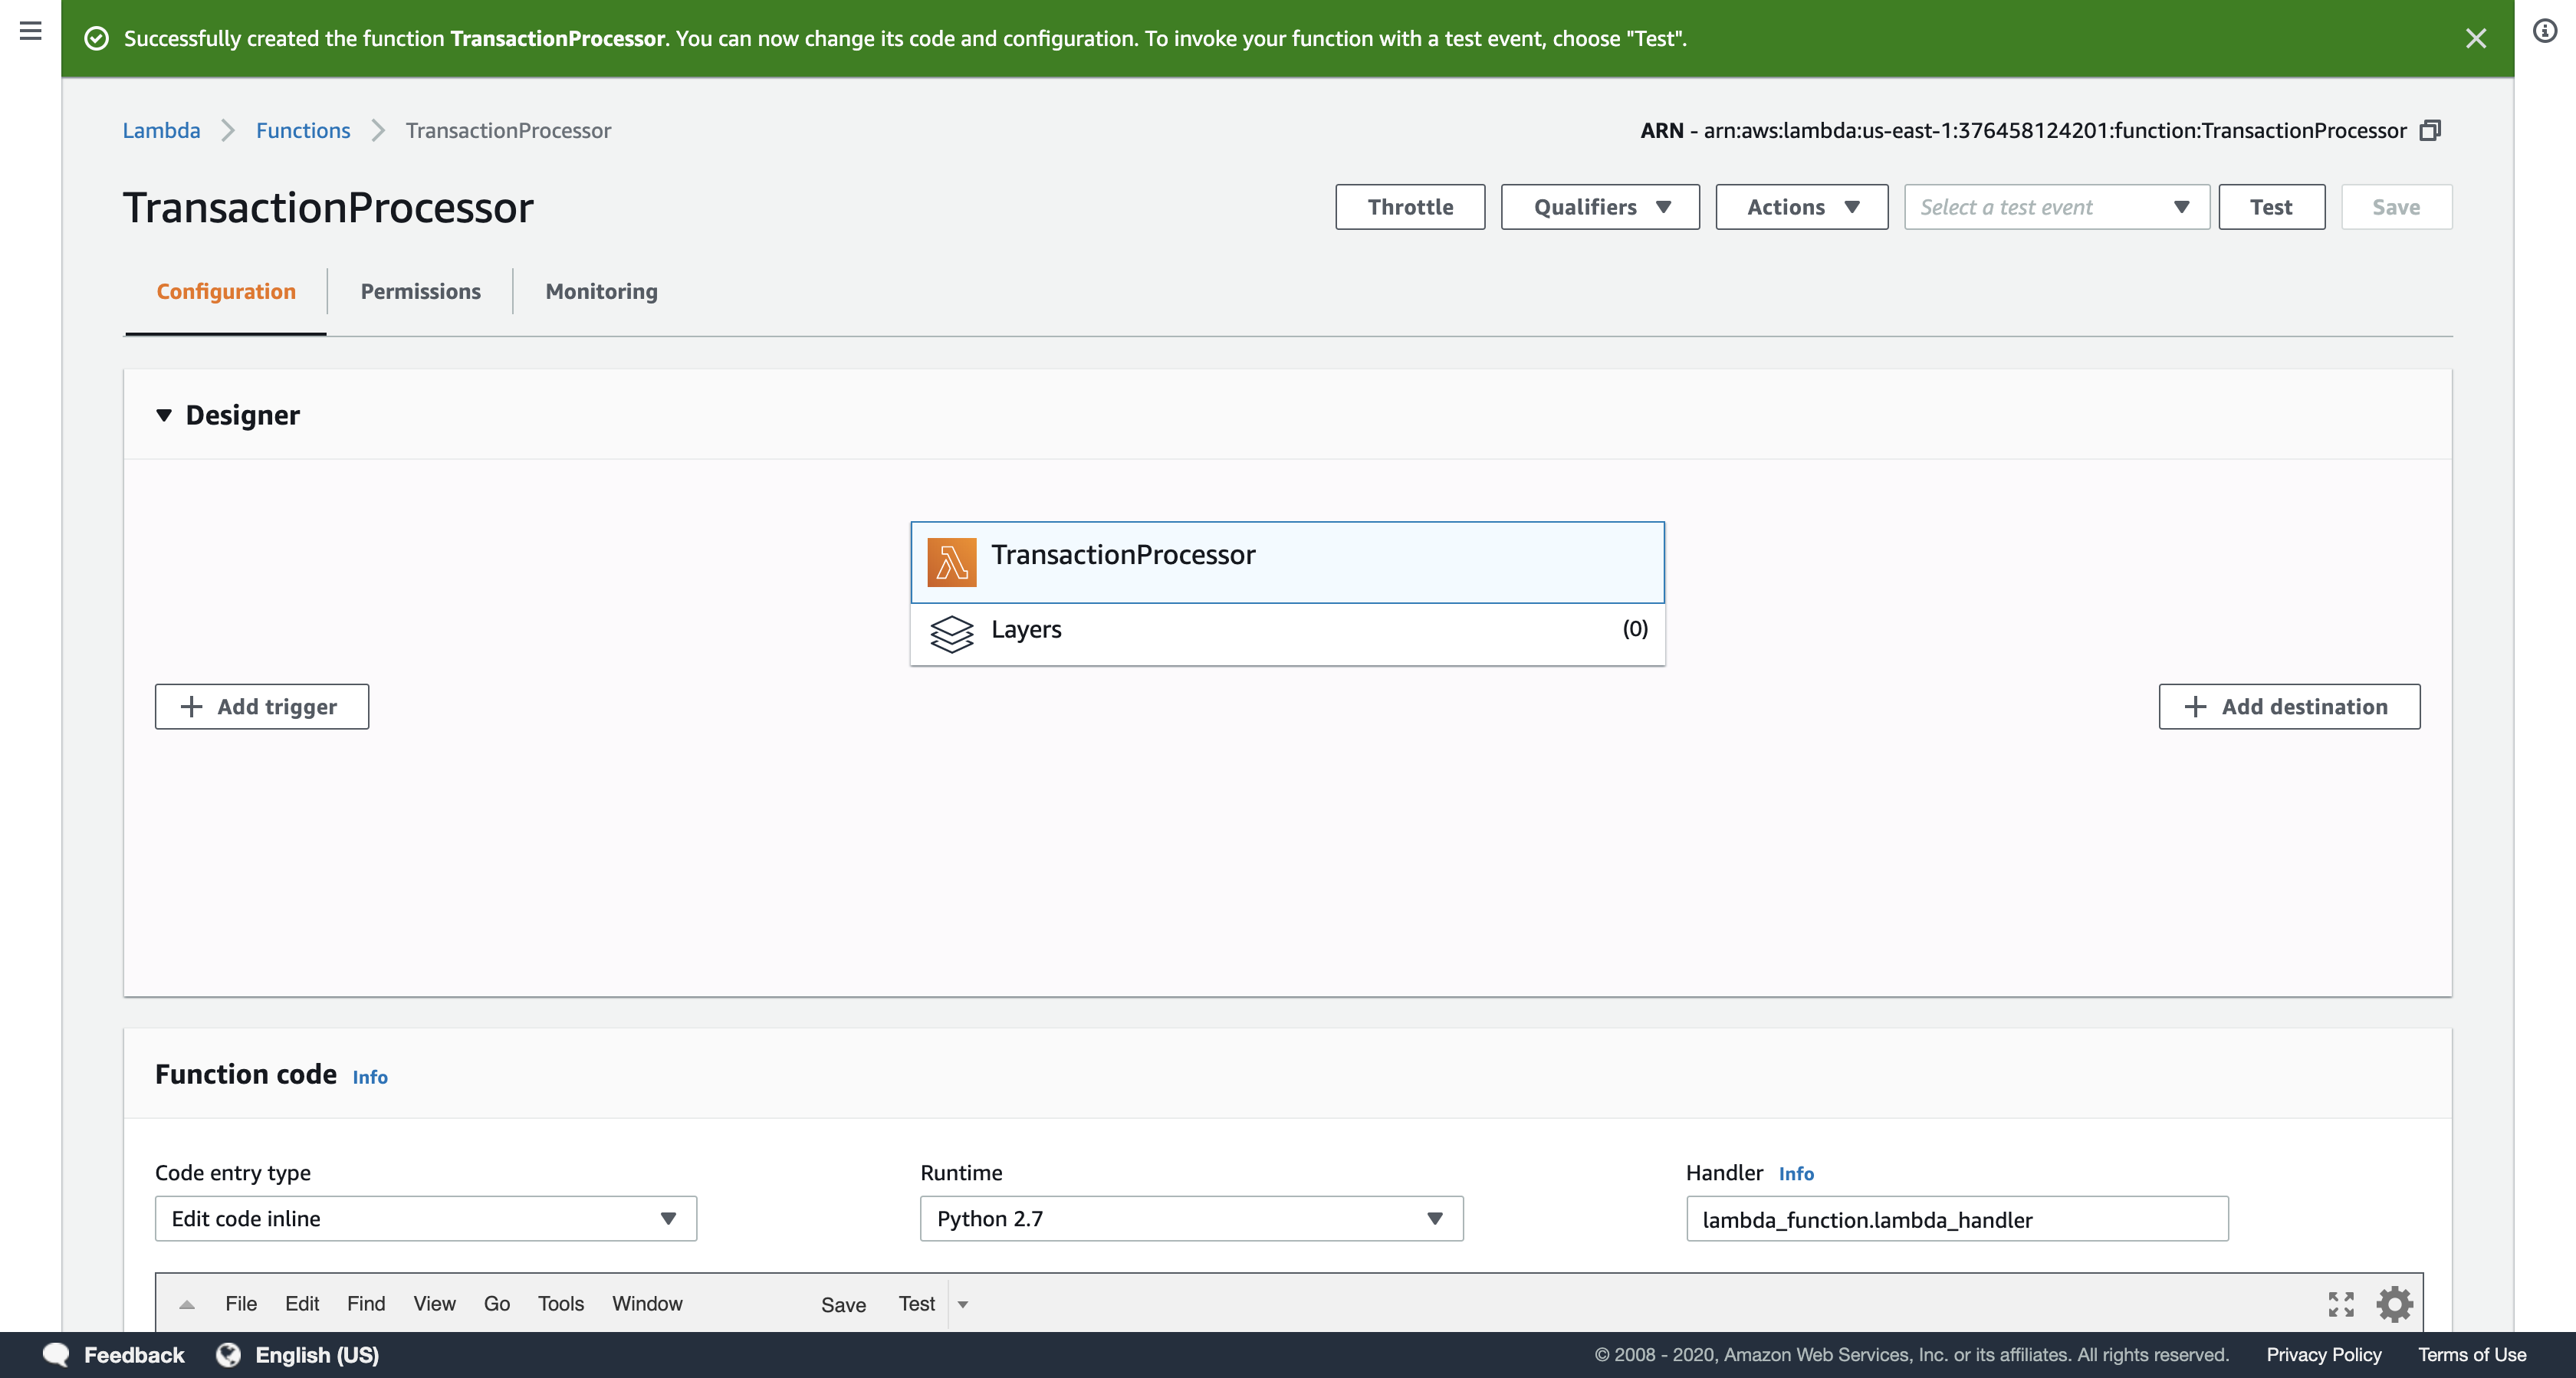The width and height of the screenshot is (2576, 1378).
Task: Open the Qualifiers dropdown
Action: pyautogui.click(x=1599, y=207)
